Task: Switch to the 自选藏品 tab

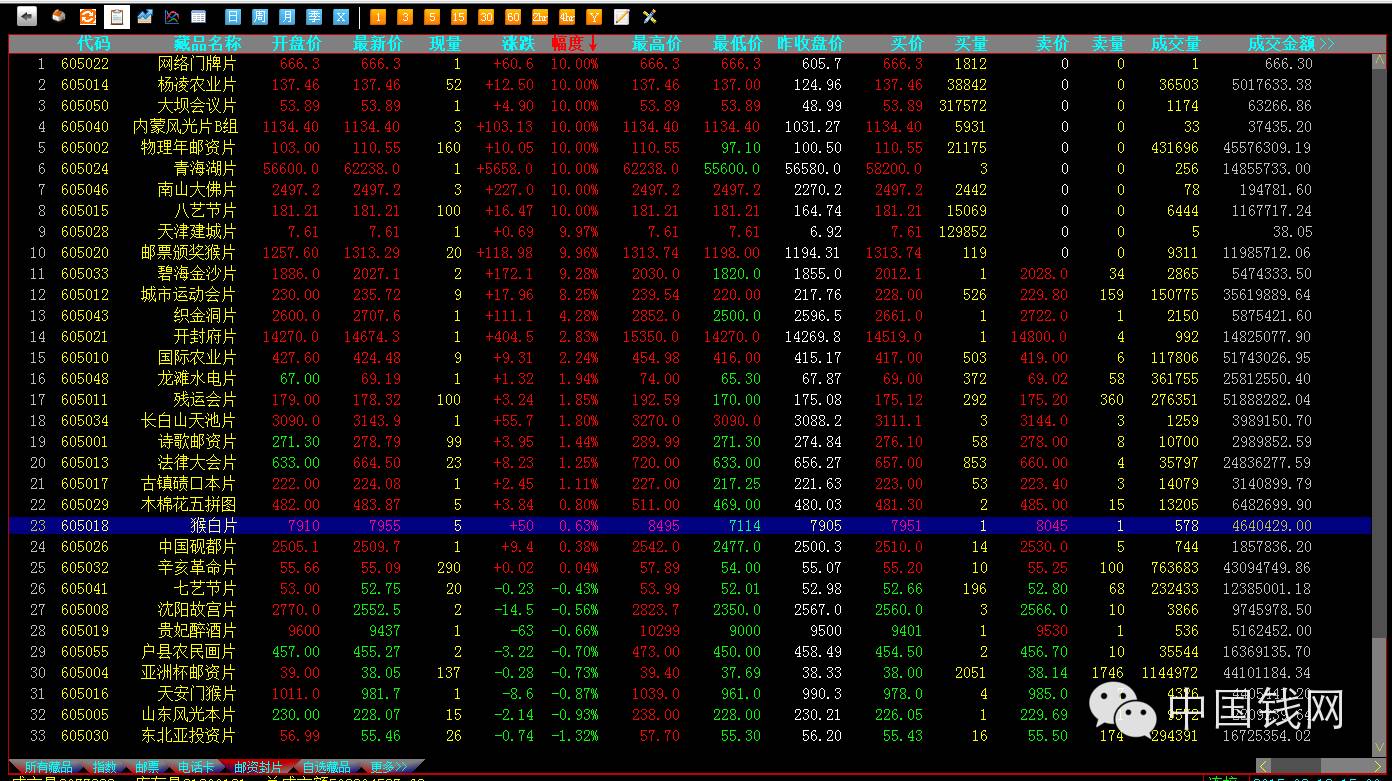Action: pyautogui.click(x=326, y=767)
